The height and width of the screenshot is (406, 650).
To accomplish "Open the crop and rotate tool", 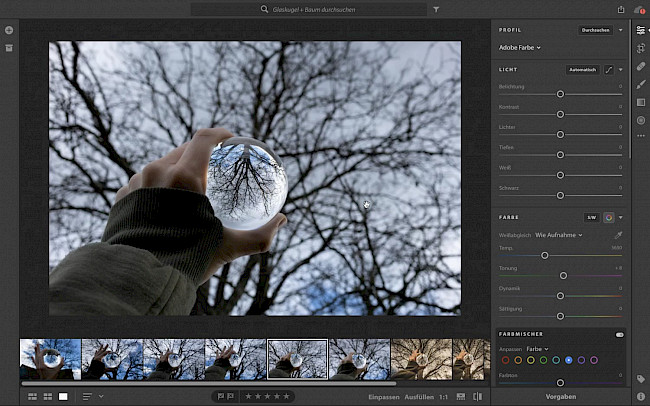I will pyautogui.click(x=641, y=48).
